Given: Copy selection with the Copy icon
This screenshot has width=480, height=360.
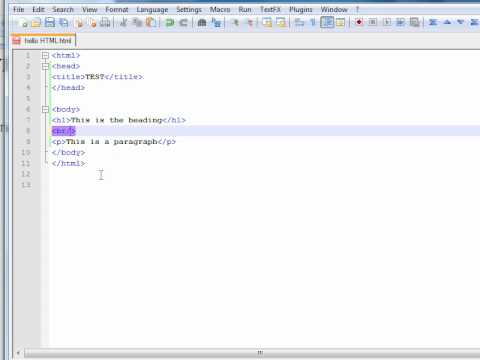Looking at the screenshot, I should tap(137, 23).
